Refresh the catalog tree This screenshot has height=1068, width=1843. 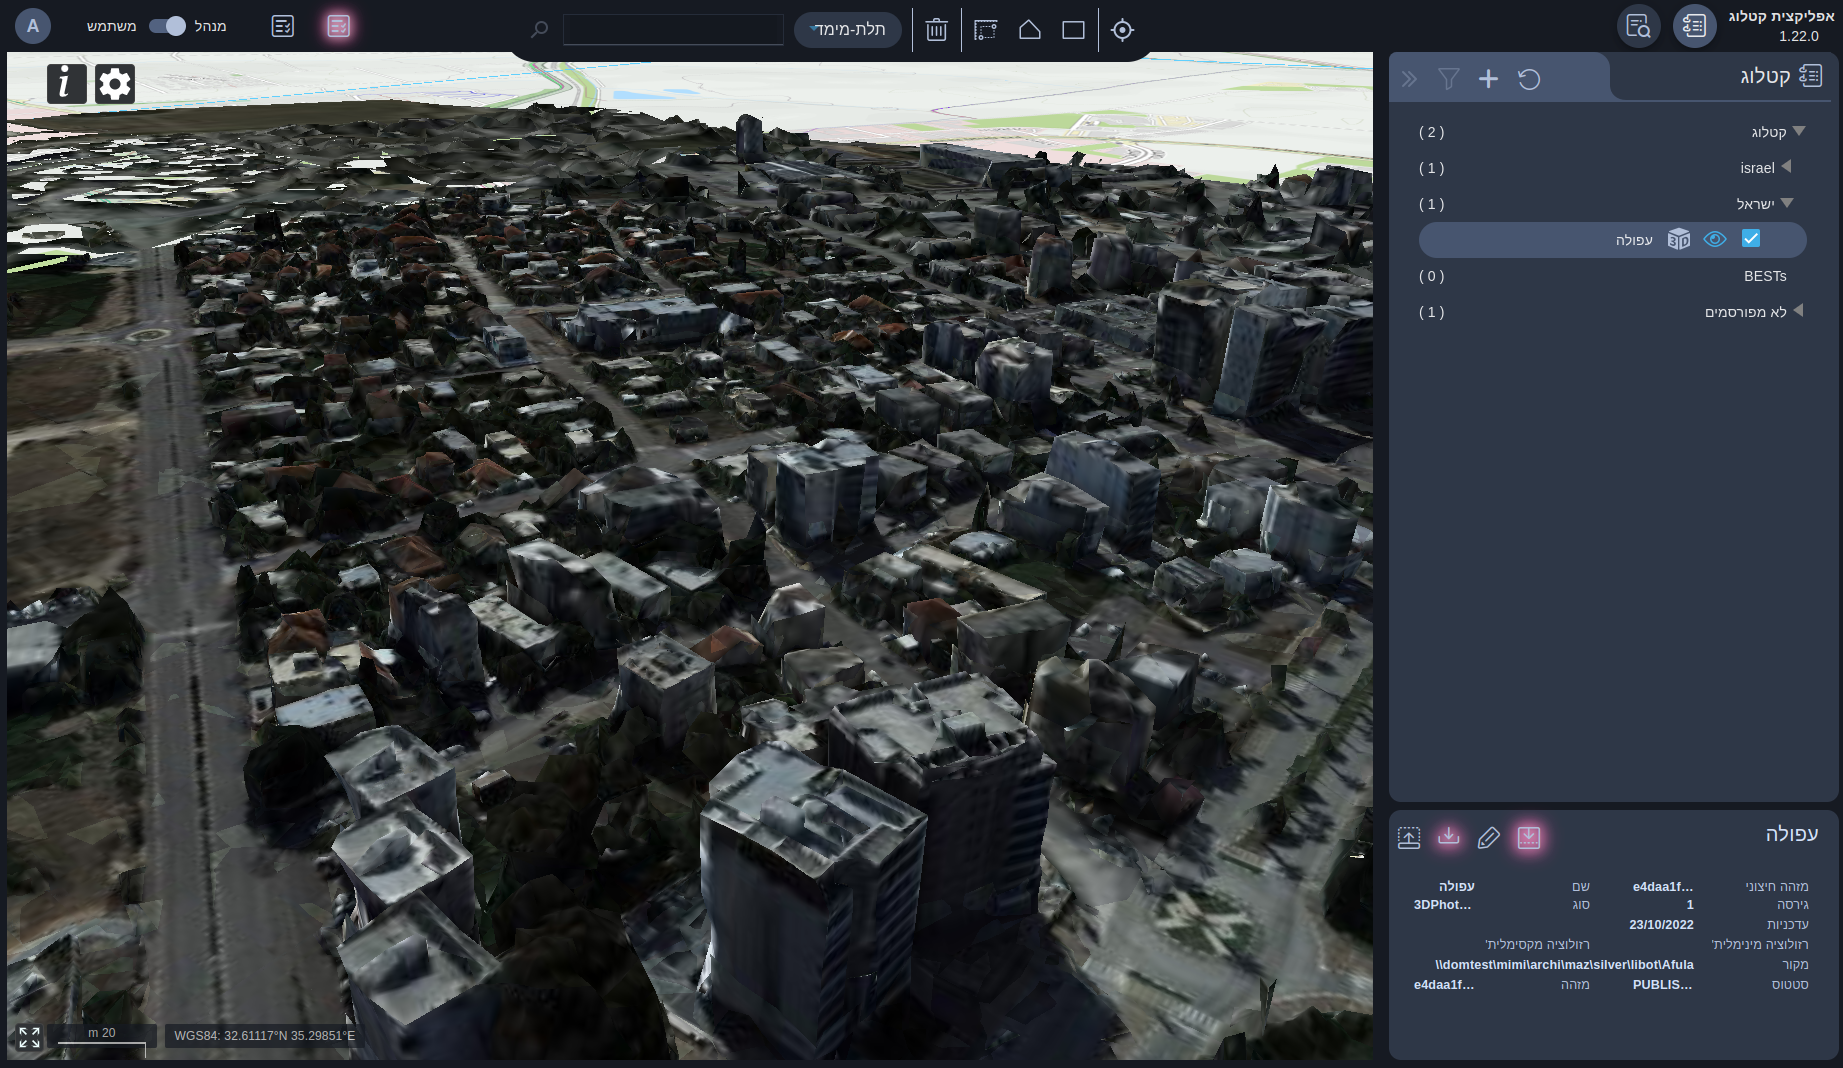[x=1530, y=78]
